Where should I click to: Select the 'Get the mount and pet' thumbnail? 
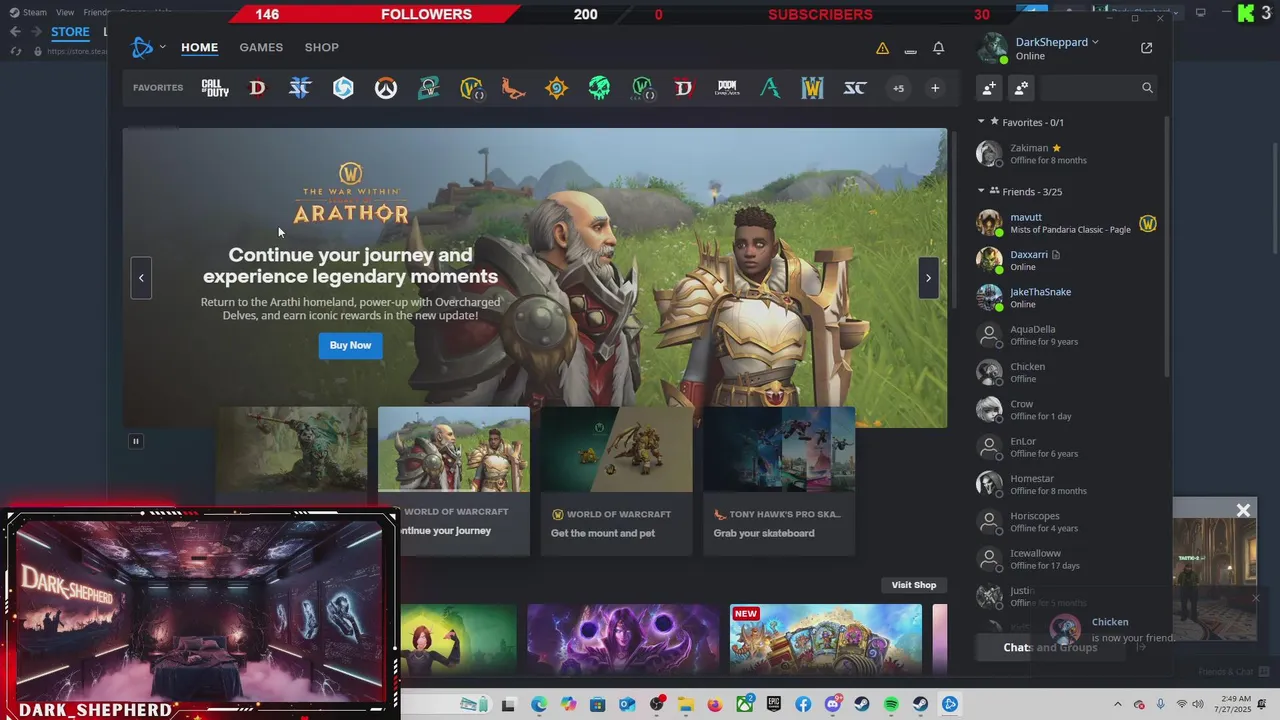(x=617, y=481)
